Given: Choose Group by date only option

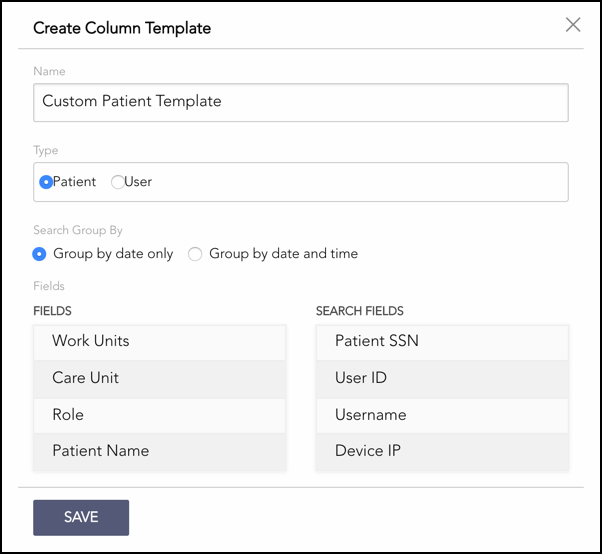Looking at the screenshot, I should tap(40, 254).
